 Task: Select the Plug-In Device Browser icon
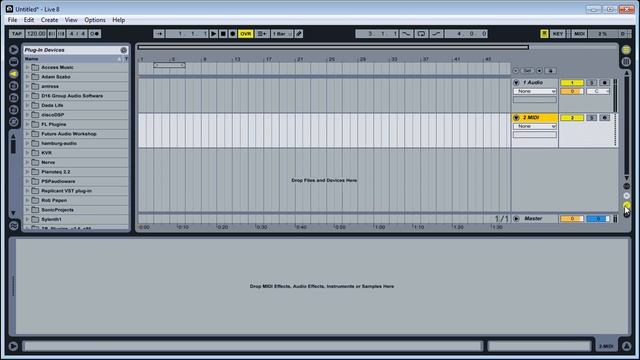click(13, 74)
